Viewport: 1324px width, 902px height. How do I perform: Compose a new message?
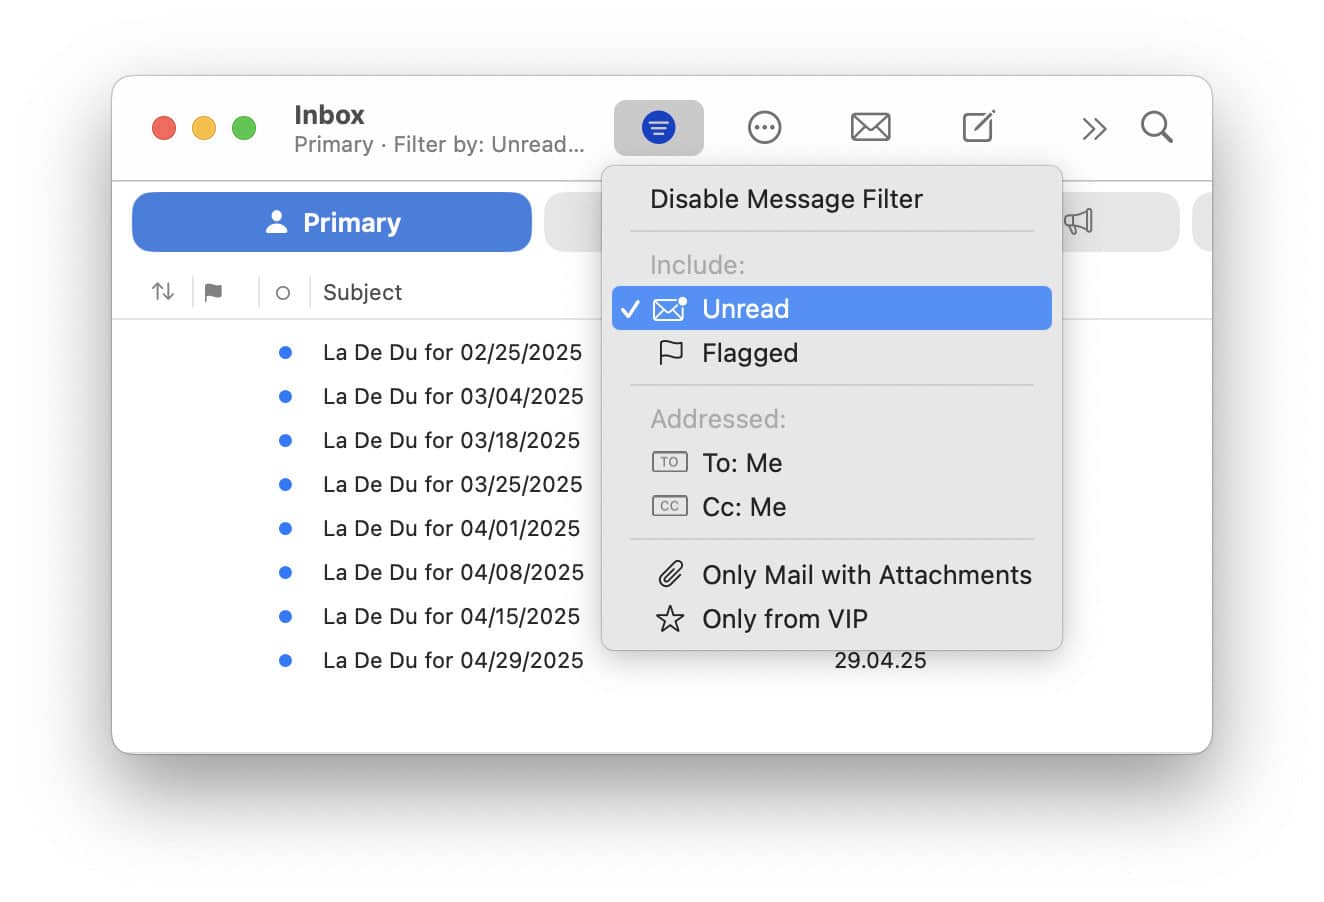[978, 127]
